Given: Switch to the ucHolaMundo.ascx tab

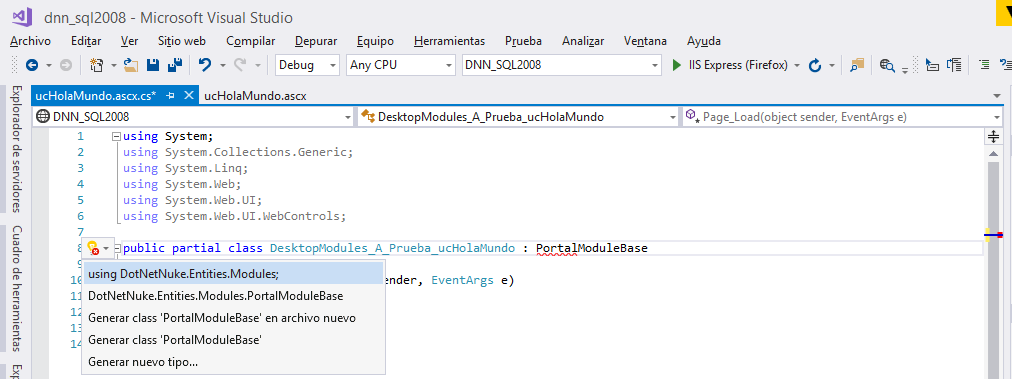Looking at the screenshot, I should pos(255,96).
